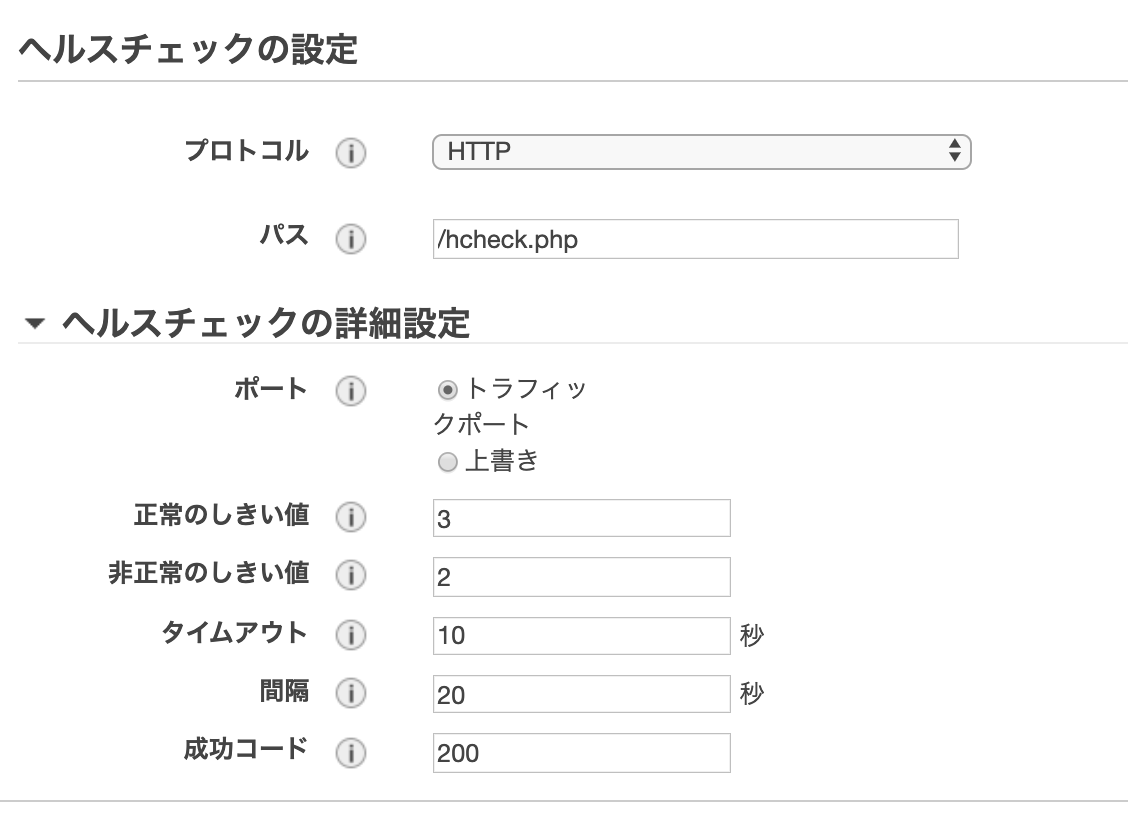
Task: Collapse ヘルスチェックの詳細設定 section triangle
Action: click(35, 323)
